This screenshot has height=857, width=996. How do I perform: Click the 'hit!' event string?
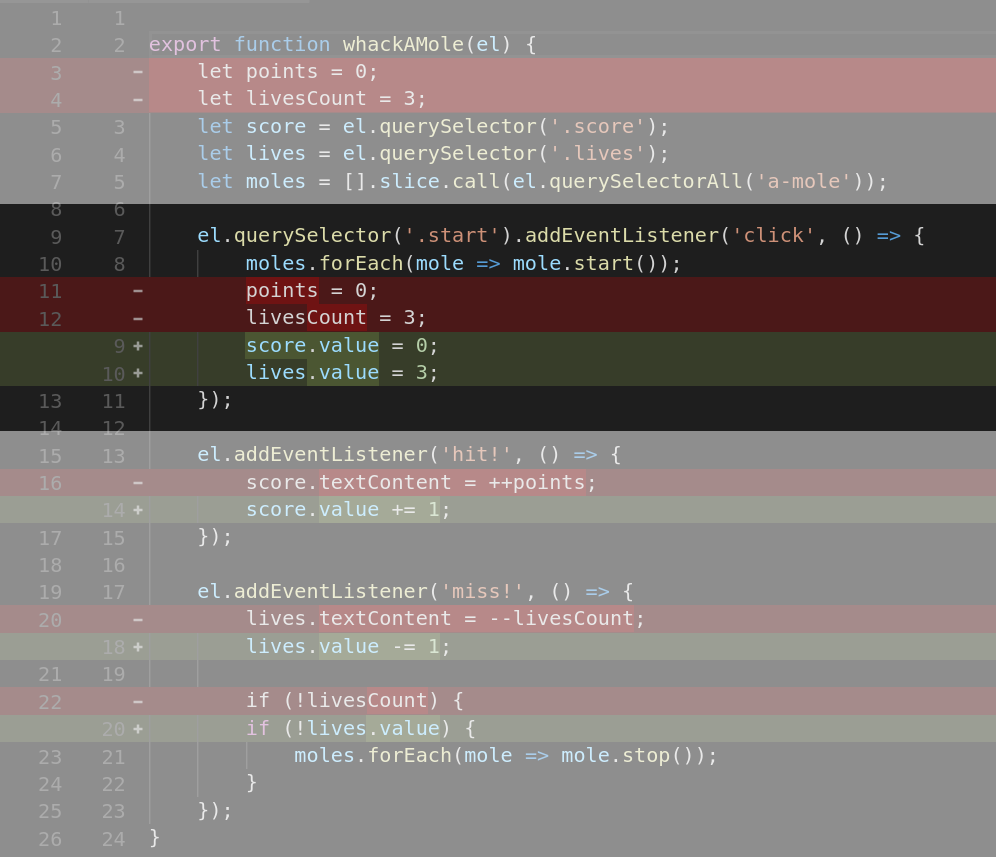coord(476,455)
